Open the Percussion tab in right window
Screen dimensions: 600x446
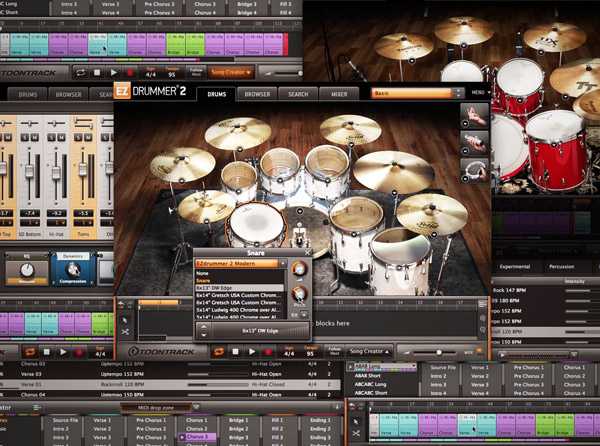(561, 267)
